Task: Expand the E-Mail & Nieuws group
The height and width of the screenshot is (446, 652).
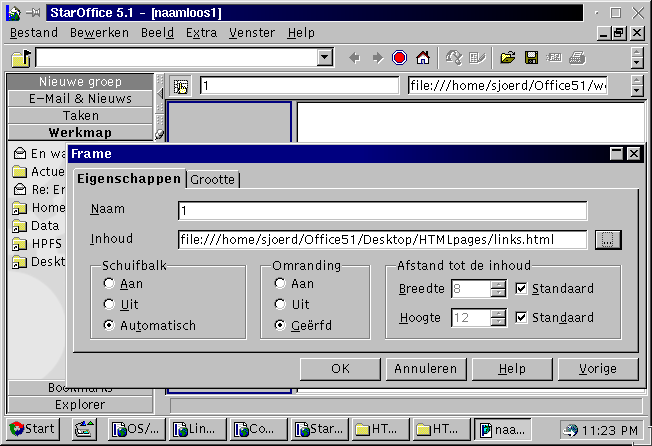Action: [x=80, y=99]
